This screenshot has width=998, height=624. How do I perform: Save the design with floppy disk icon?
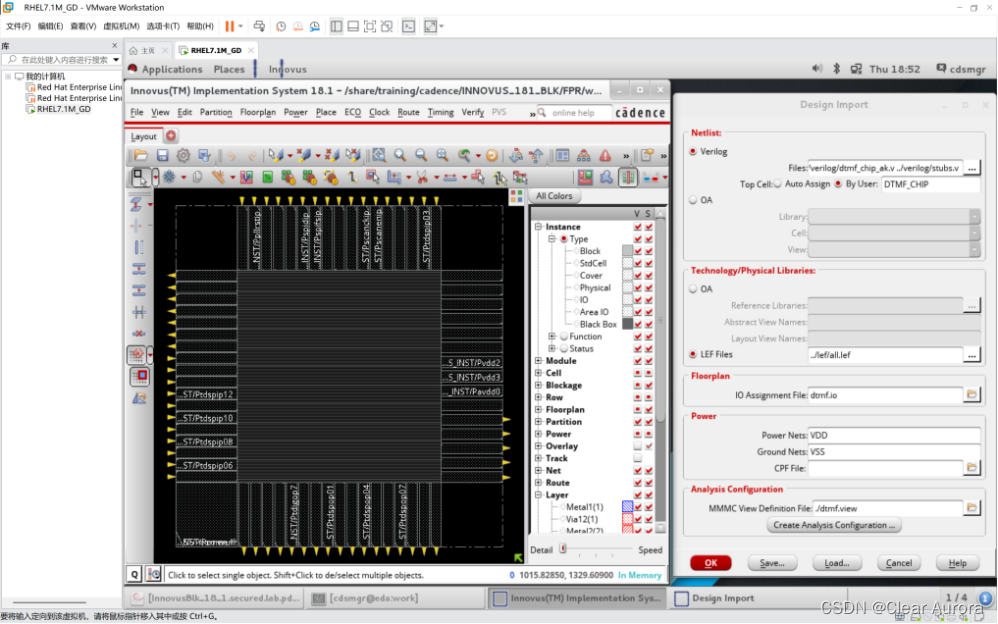tap(162, 155)
